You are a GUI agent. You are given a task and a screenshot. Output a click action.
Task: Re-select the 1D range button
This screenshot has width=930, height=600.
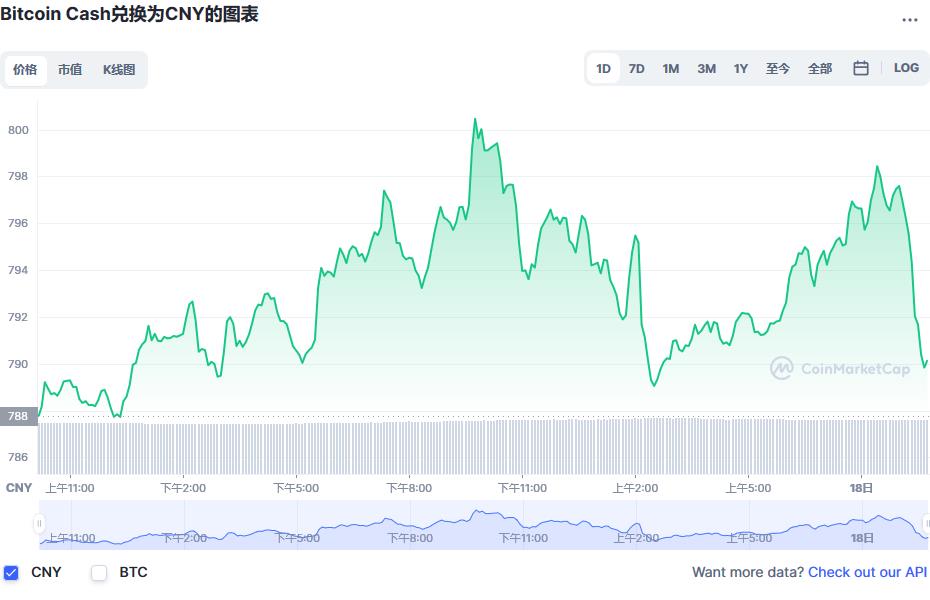603,67
